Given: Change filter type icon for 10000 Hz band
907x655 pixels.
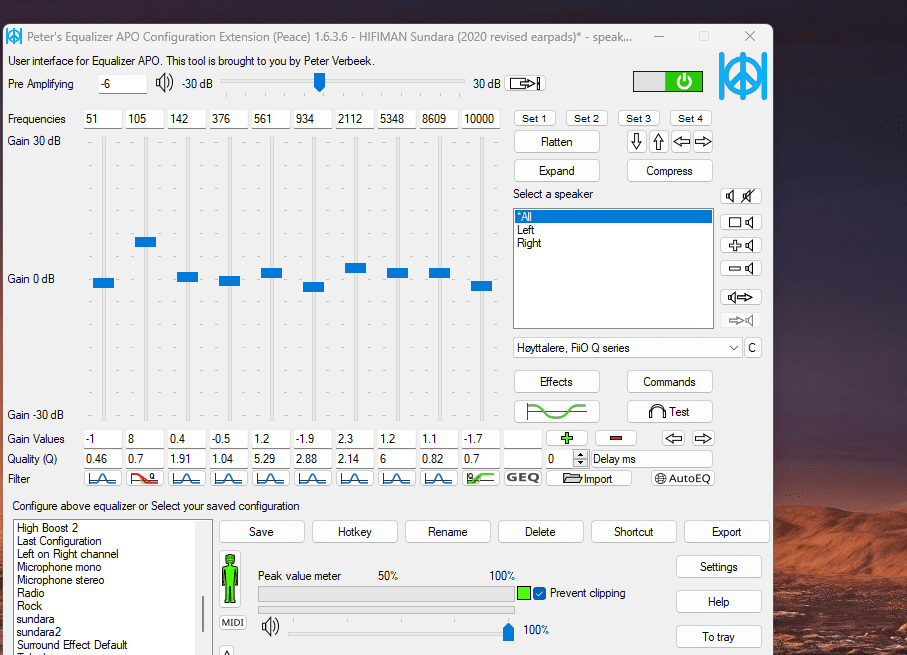Looking at the screenshot, I should coord(481,479).
